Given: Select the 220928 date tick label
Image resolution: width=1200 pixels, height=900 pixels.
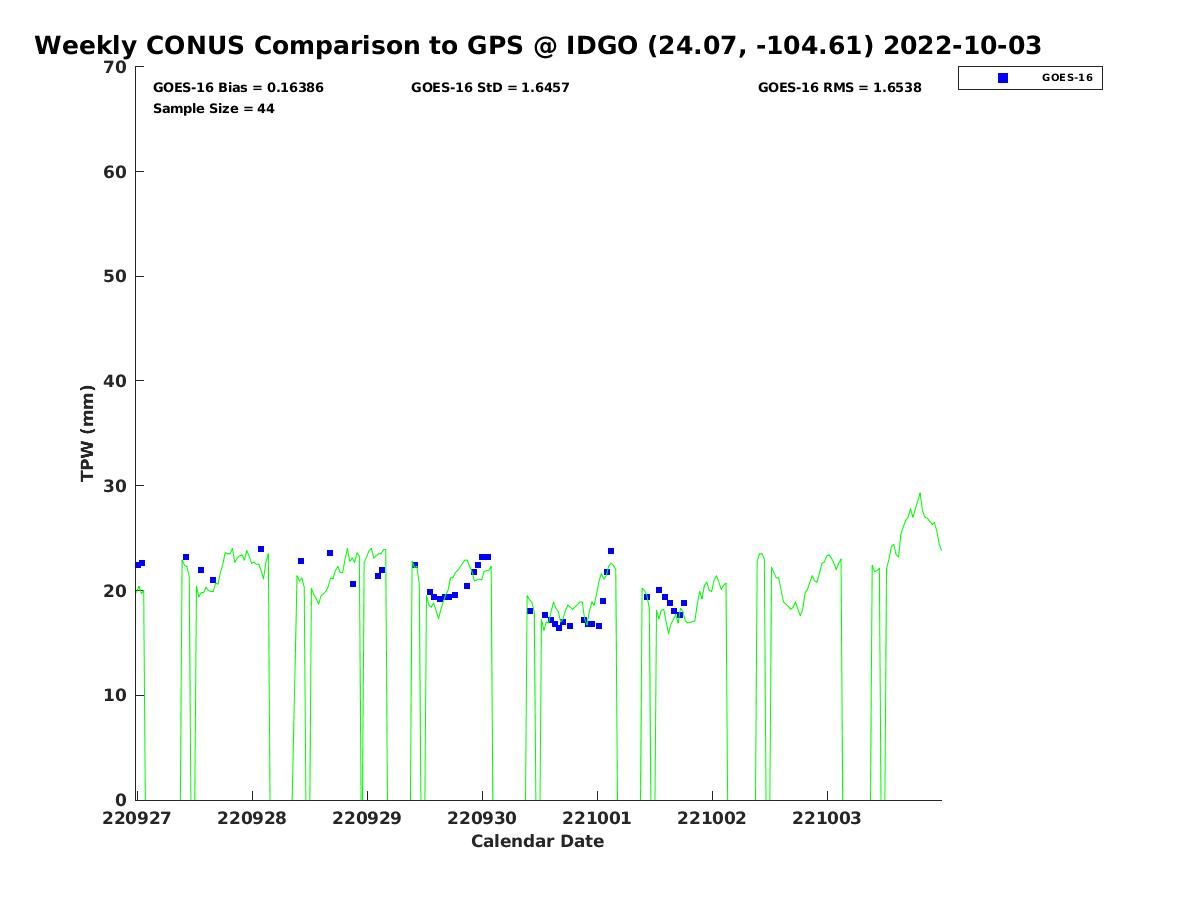Looking at the screenshot, I should (252, 817).
